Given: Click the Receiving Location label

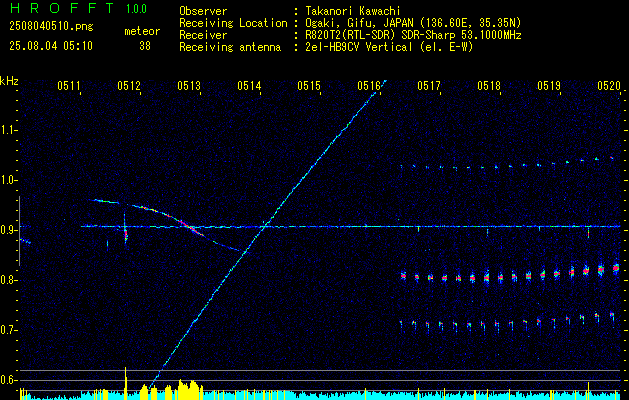Looking at the screenshot, I should coord(233,23).
